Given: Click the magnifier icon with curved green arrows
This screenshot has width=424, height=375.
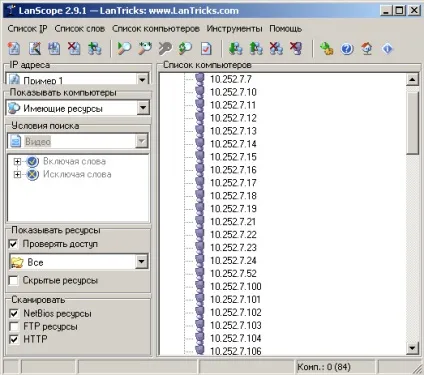Looking at the screenshot, I should tap(145, 49).
